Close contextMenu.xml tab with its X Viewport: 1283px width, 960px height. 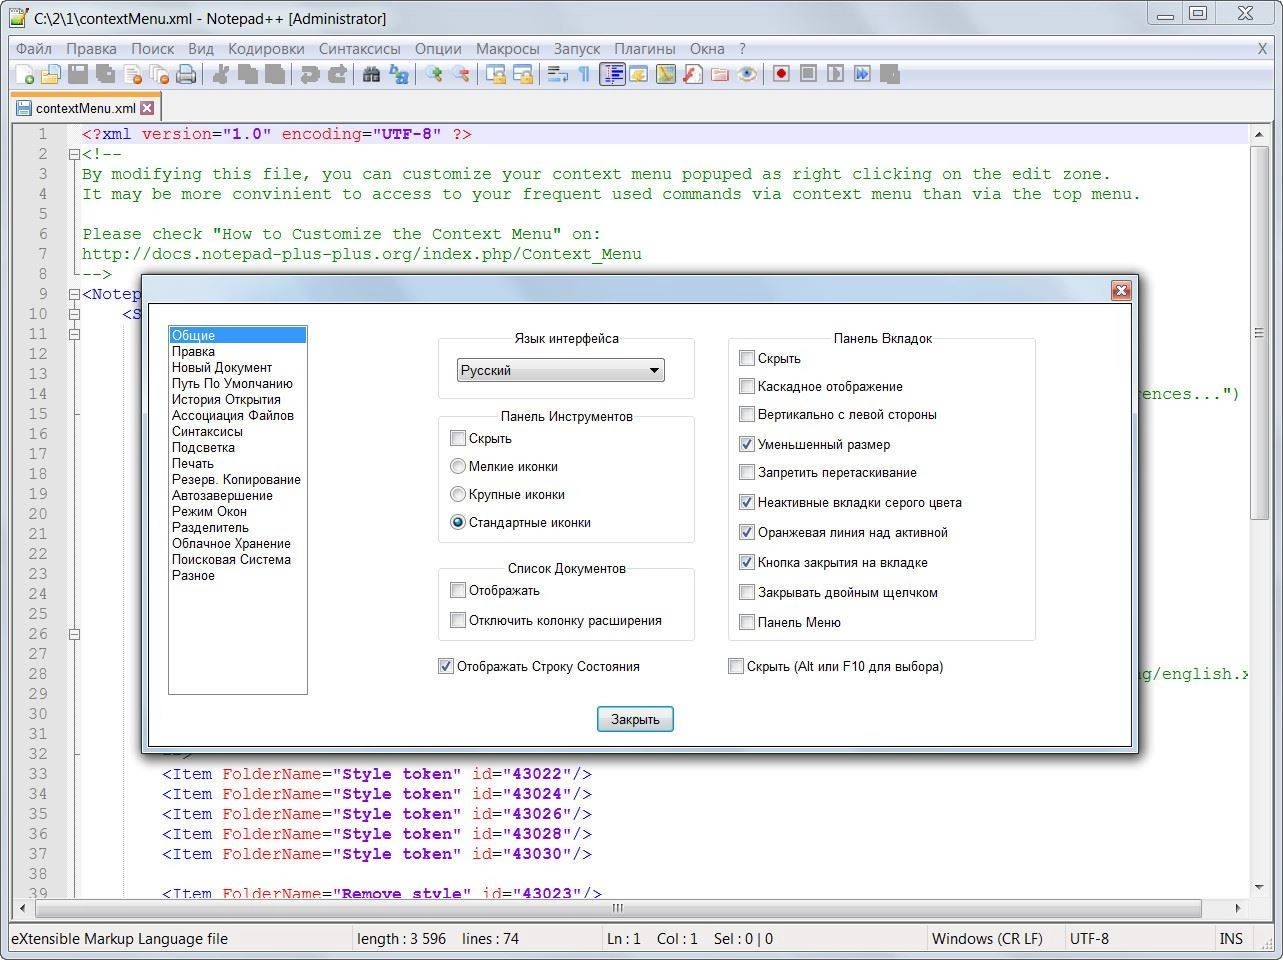click(x=147, y=108)
